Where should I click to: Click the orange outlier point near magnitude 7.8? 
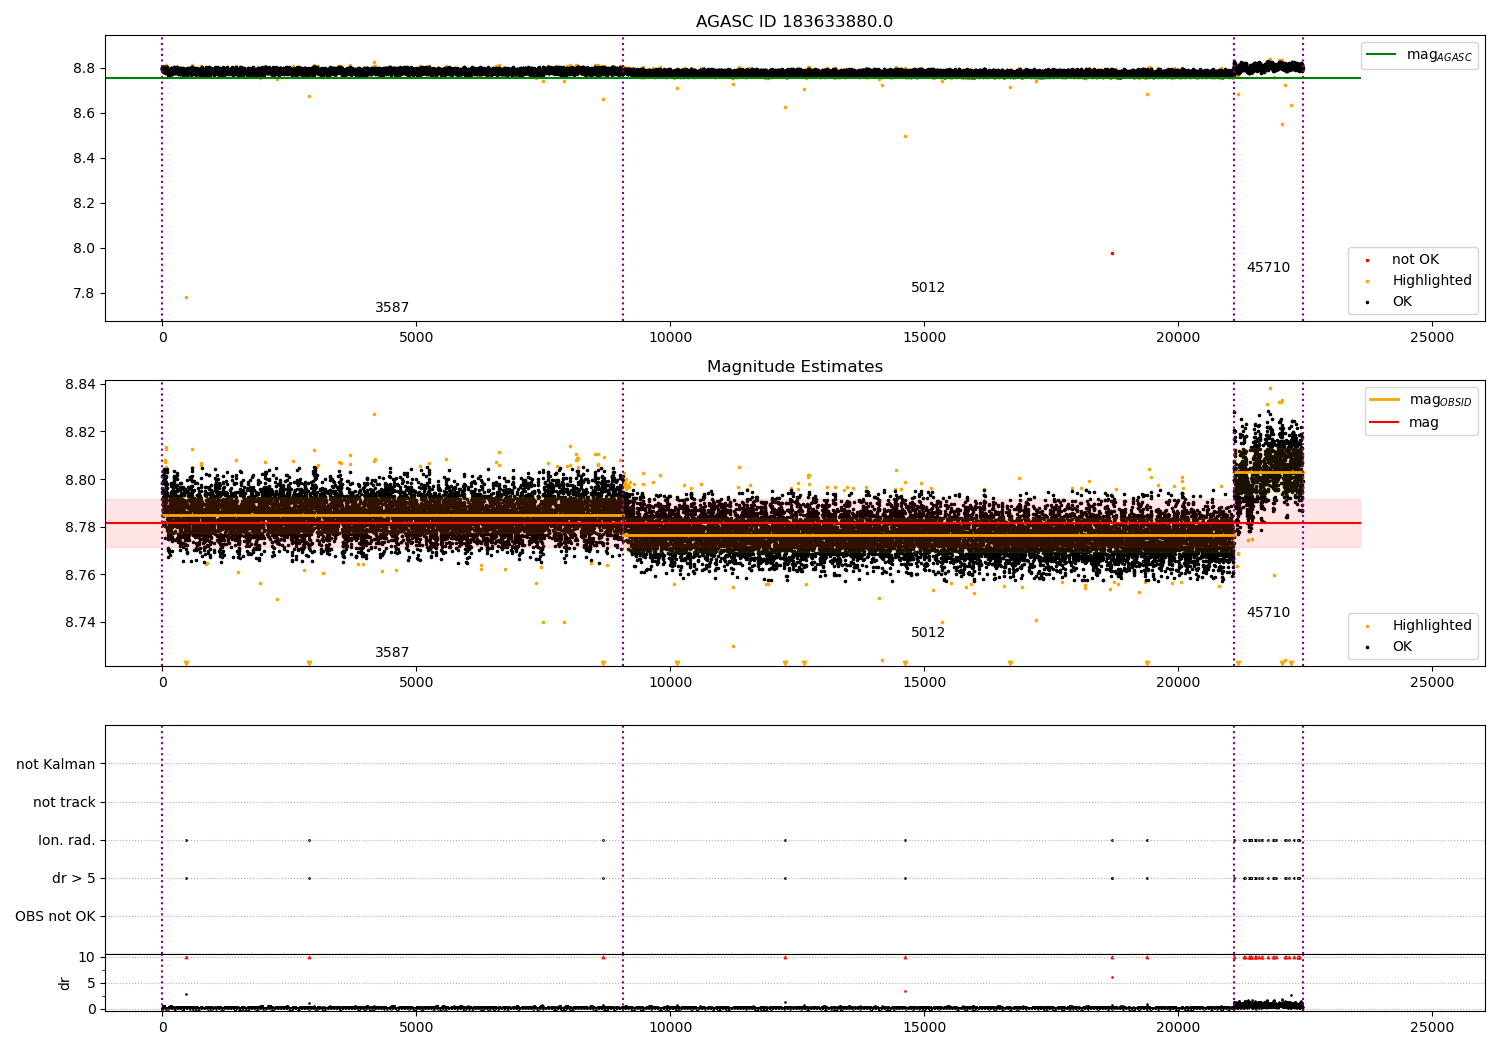click(186, 297)
